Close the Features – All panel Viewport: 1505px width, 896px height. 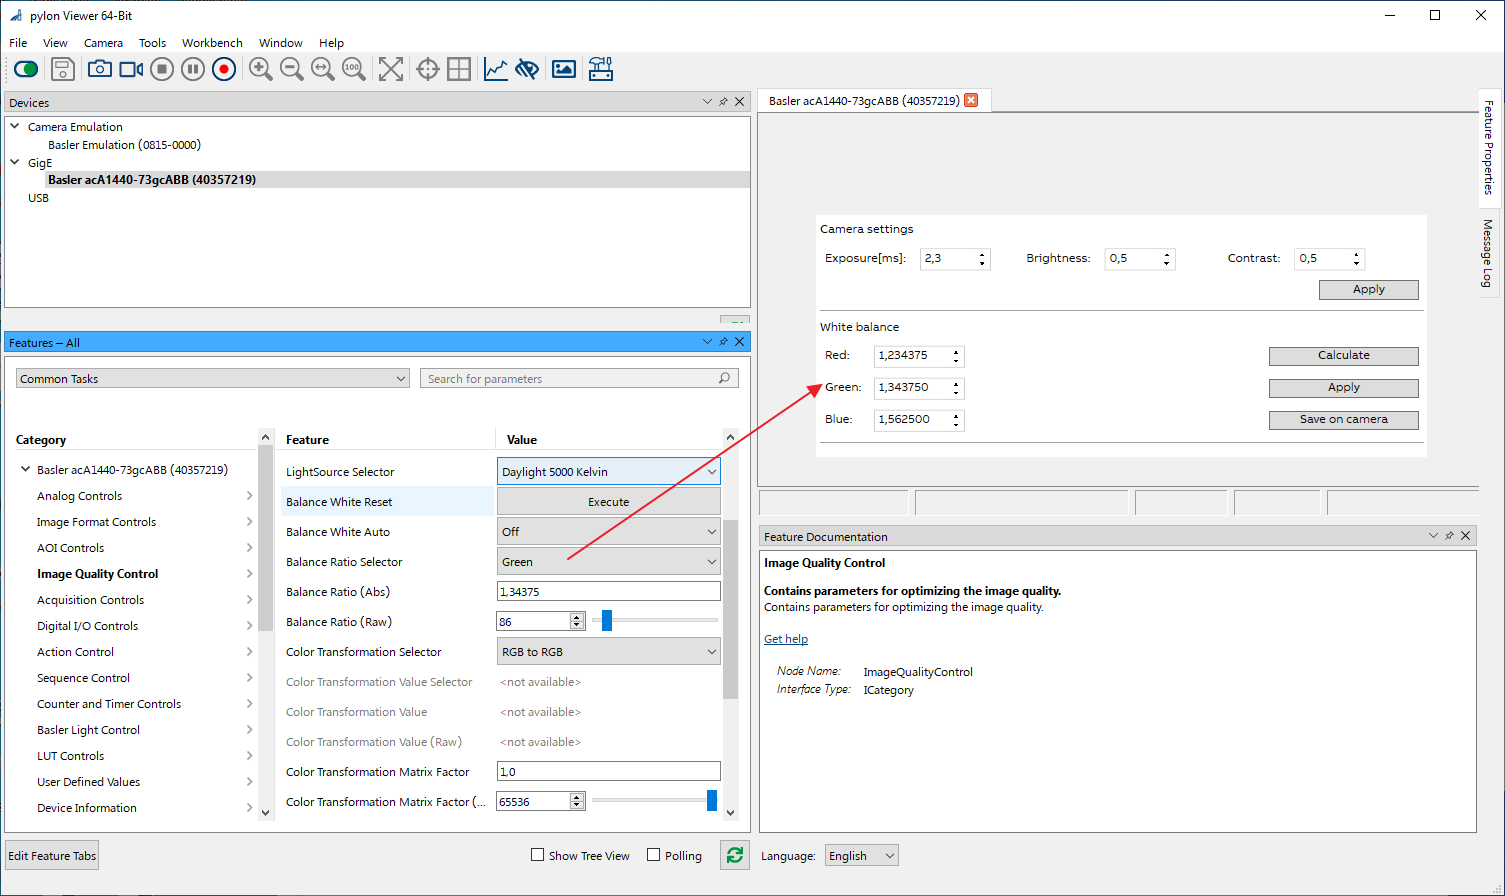pos(740,342)
